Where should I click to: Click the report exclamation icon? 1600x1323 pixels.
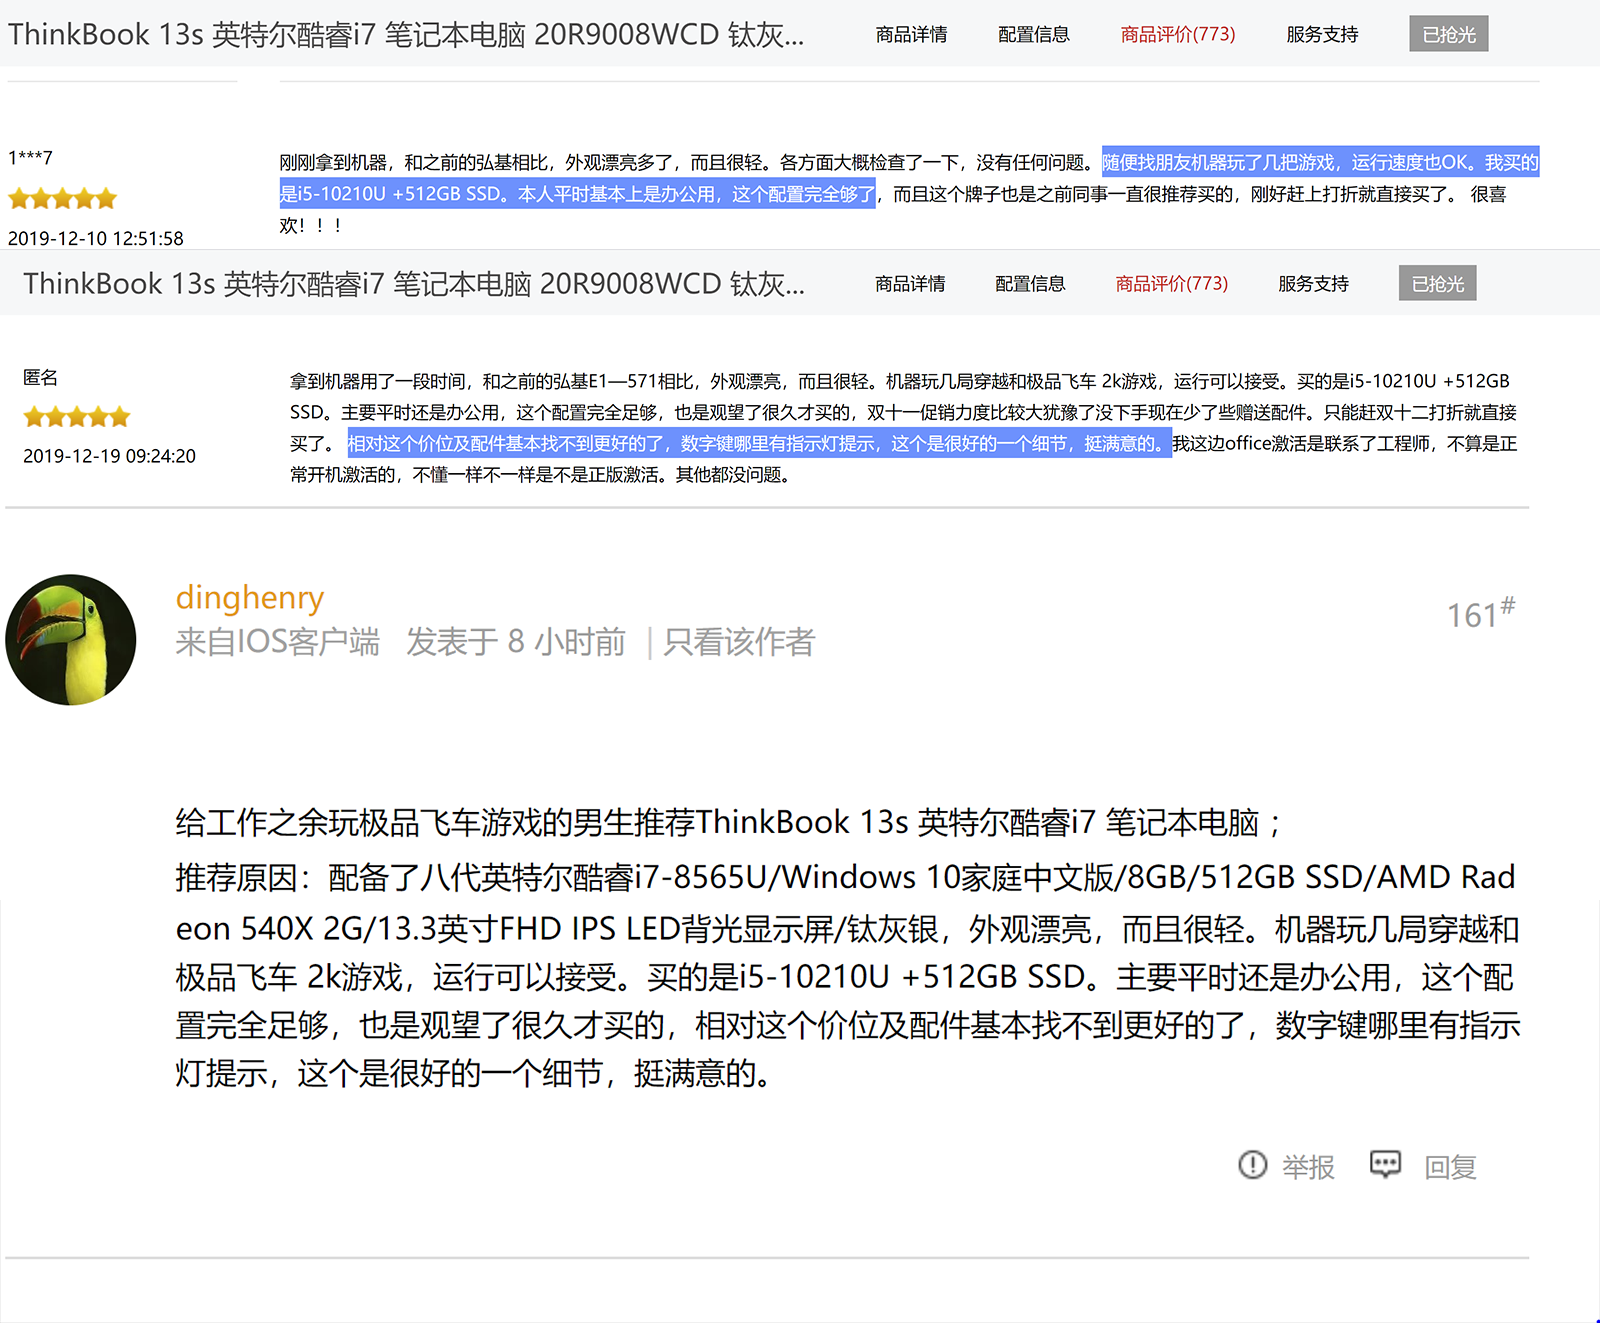1252,1165
